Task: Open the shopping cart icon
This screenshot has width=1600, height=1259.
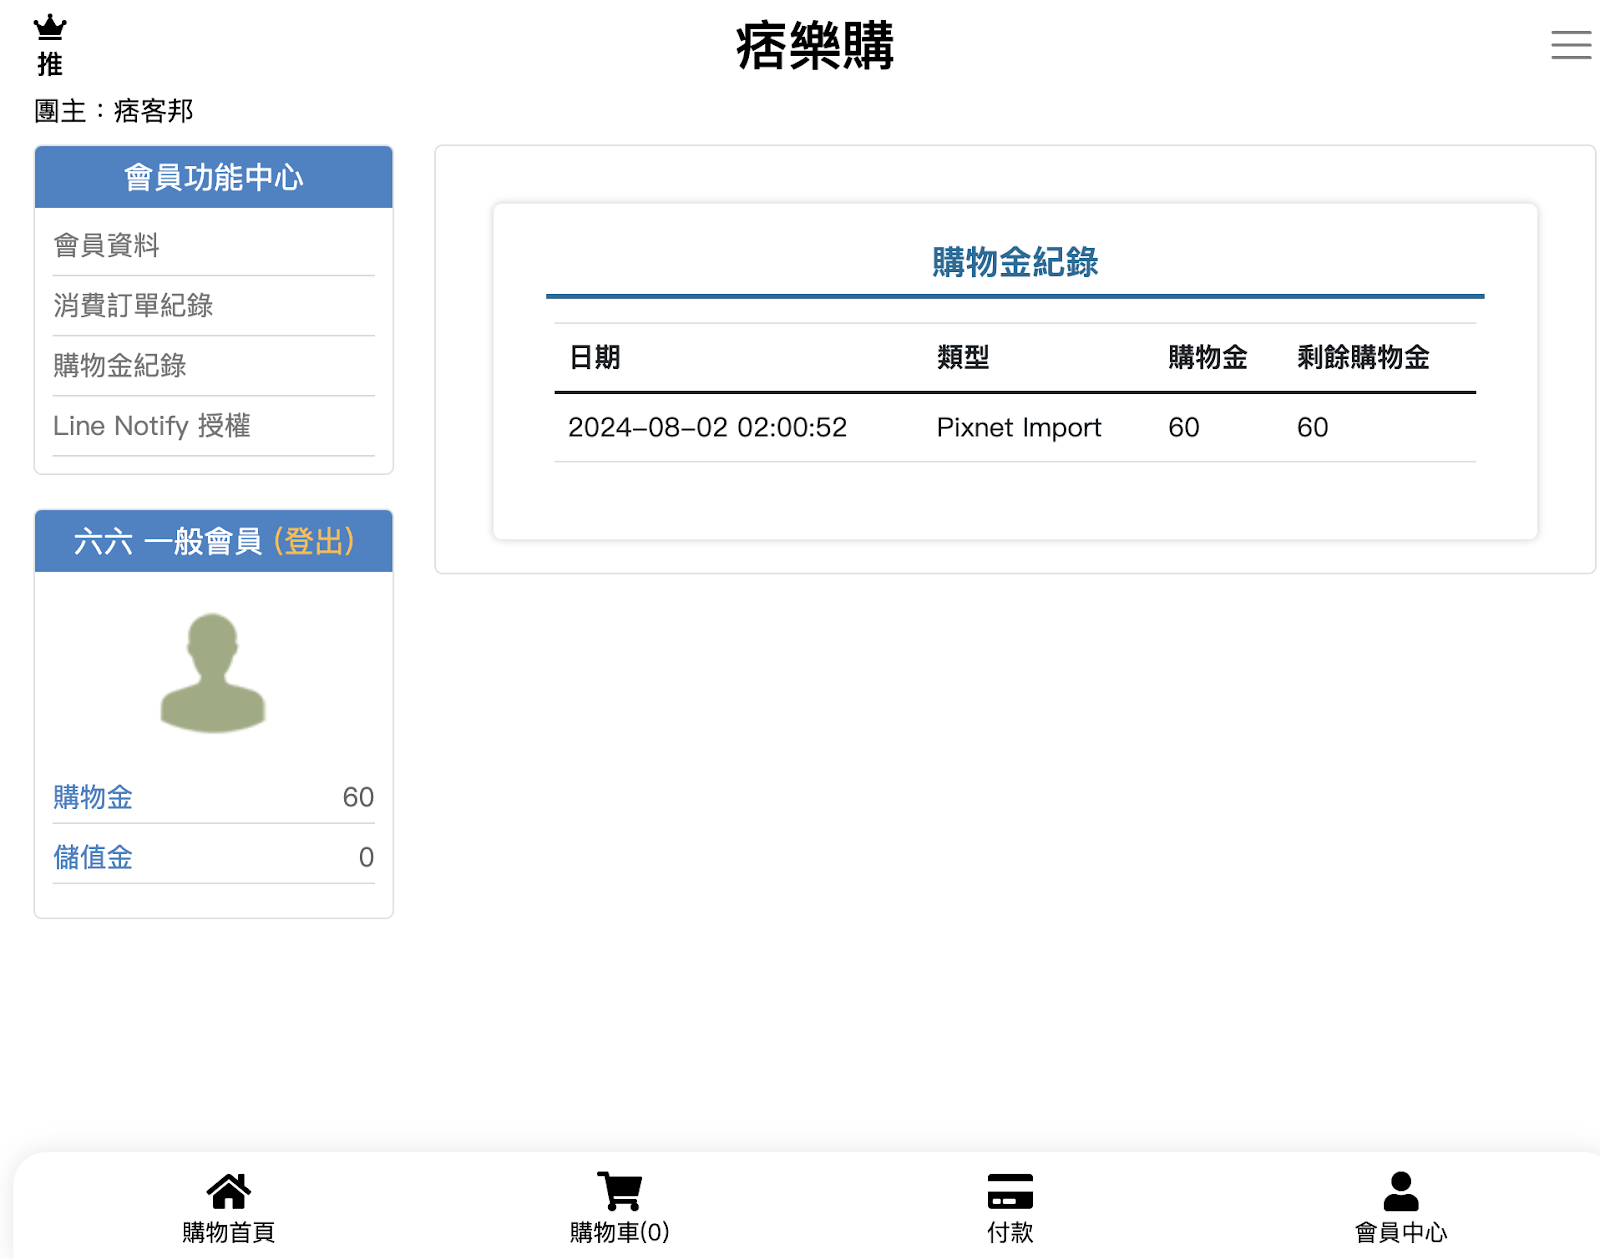Action: 619,1190
